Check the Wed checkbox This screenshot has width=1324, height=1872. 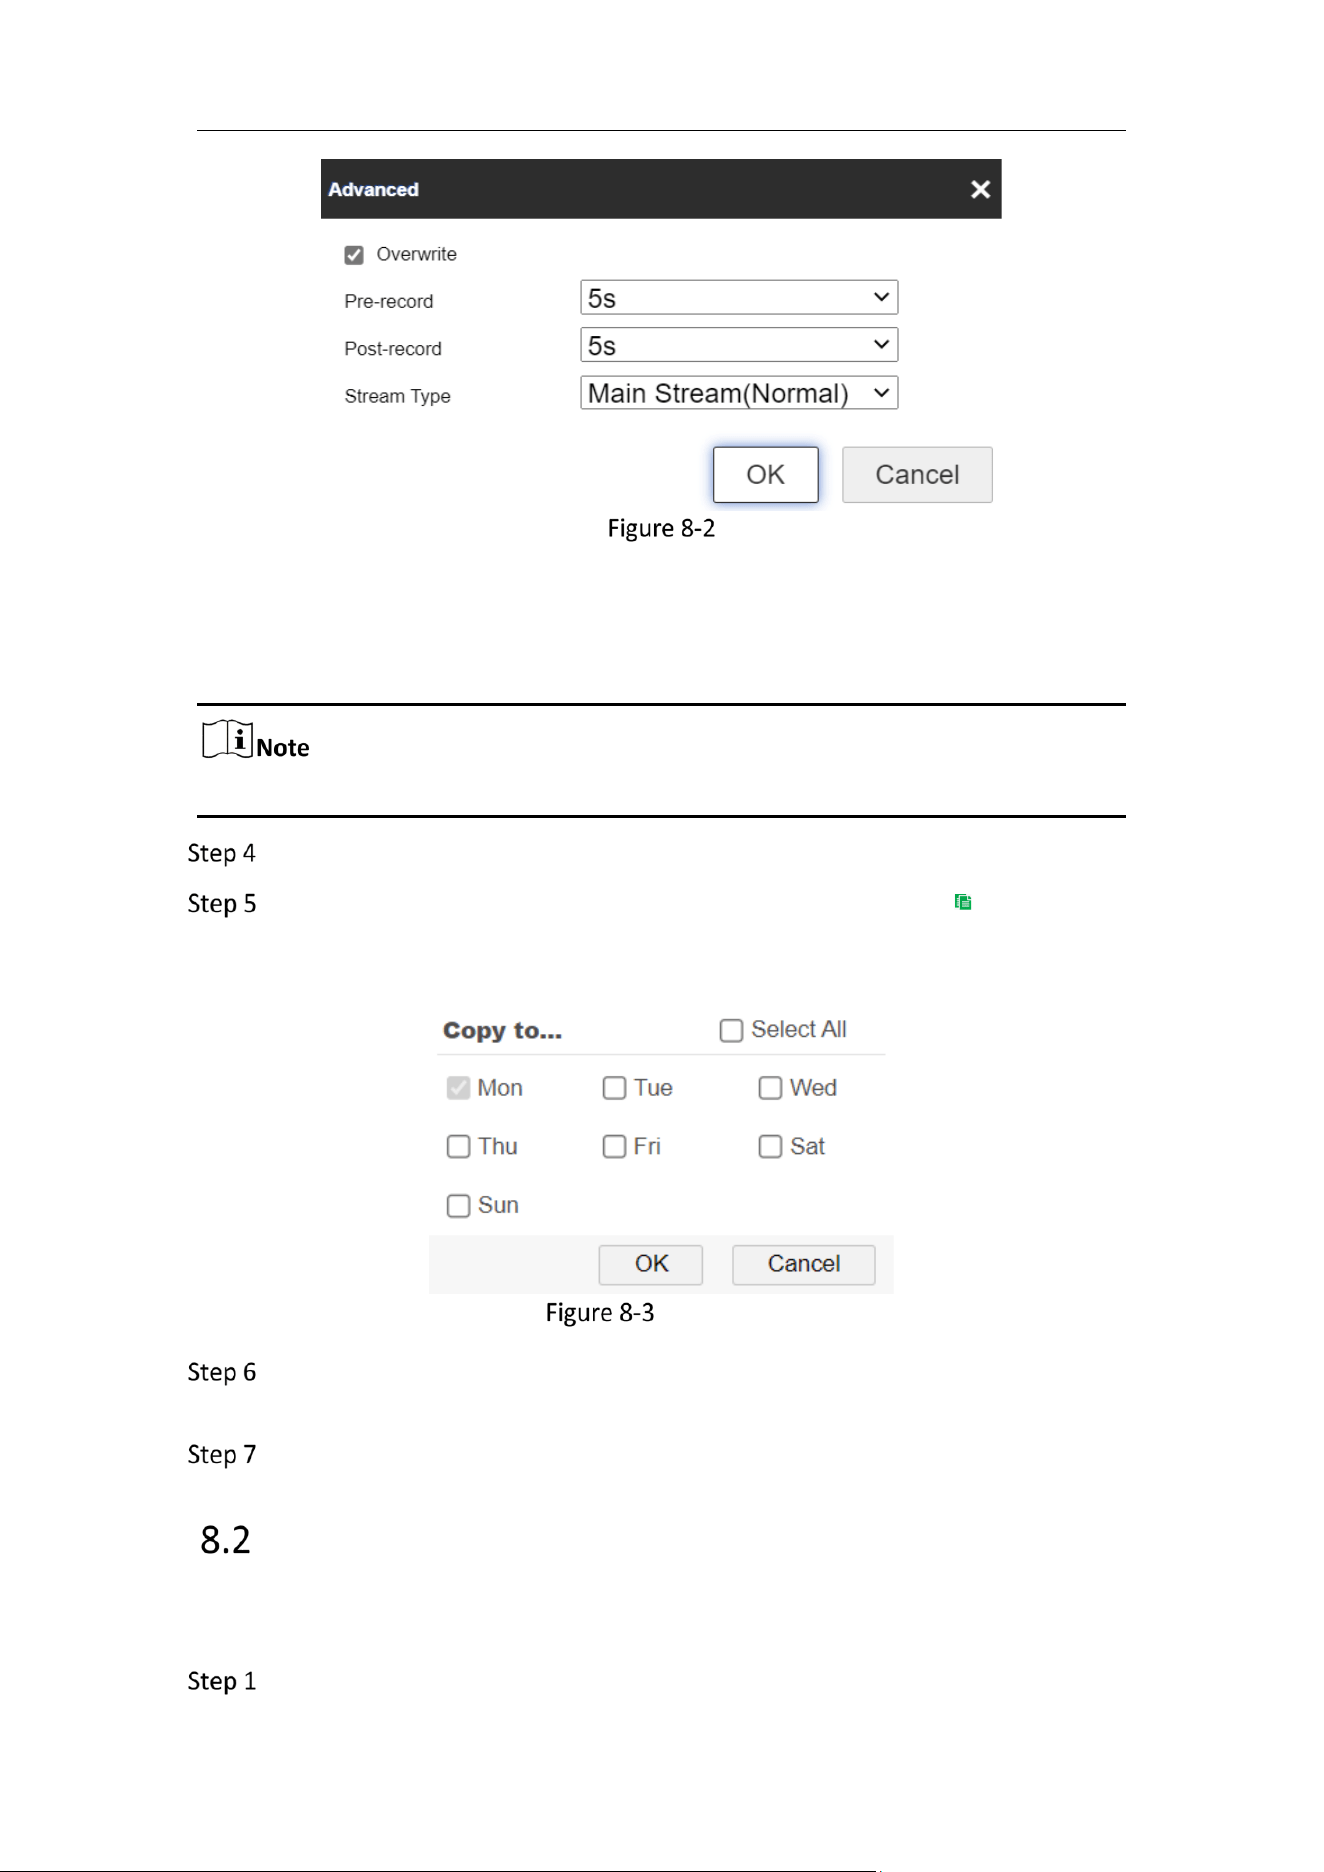770,1088
